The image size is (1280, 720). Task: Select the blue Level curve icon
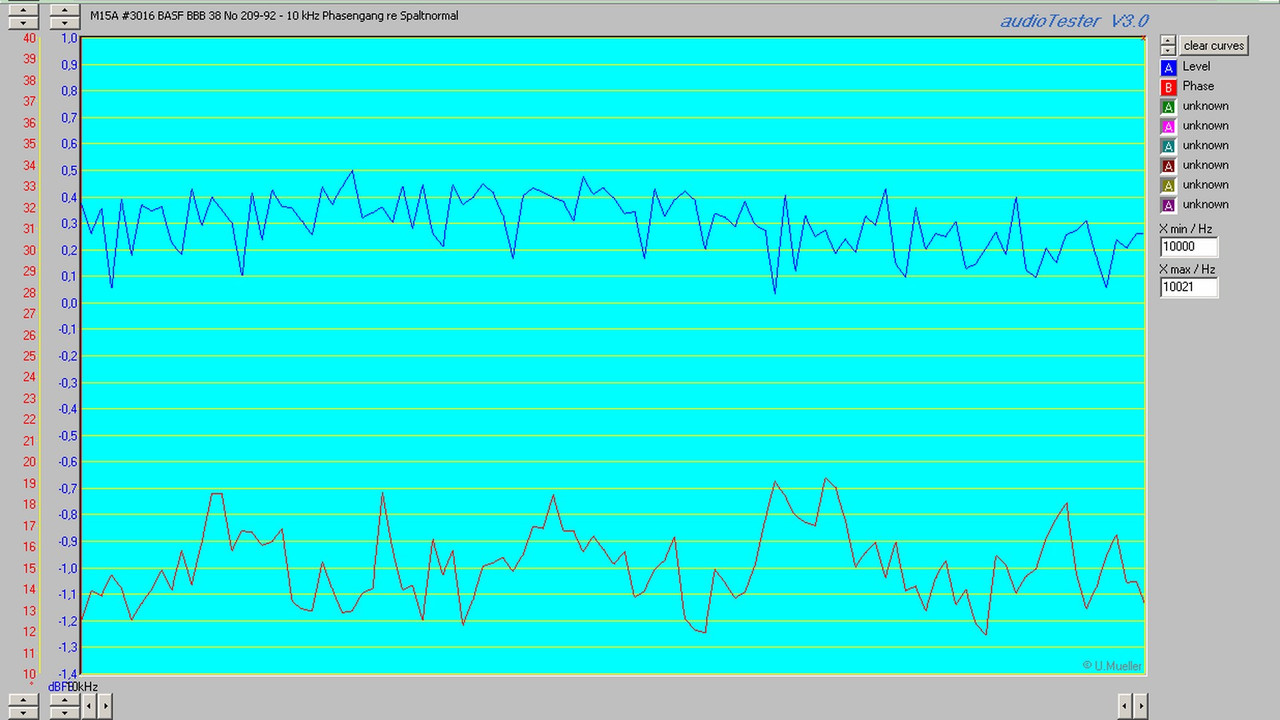point(1168,66)
